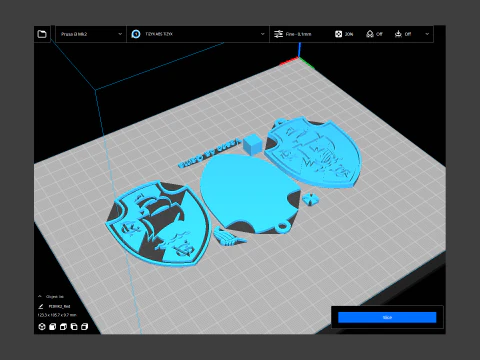Open file with the folder icon
Image resolution: width=480 pixels, height=360 pixels.
(x=42, y=34)
